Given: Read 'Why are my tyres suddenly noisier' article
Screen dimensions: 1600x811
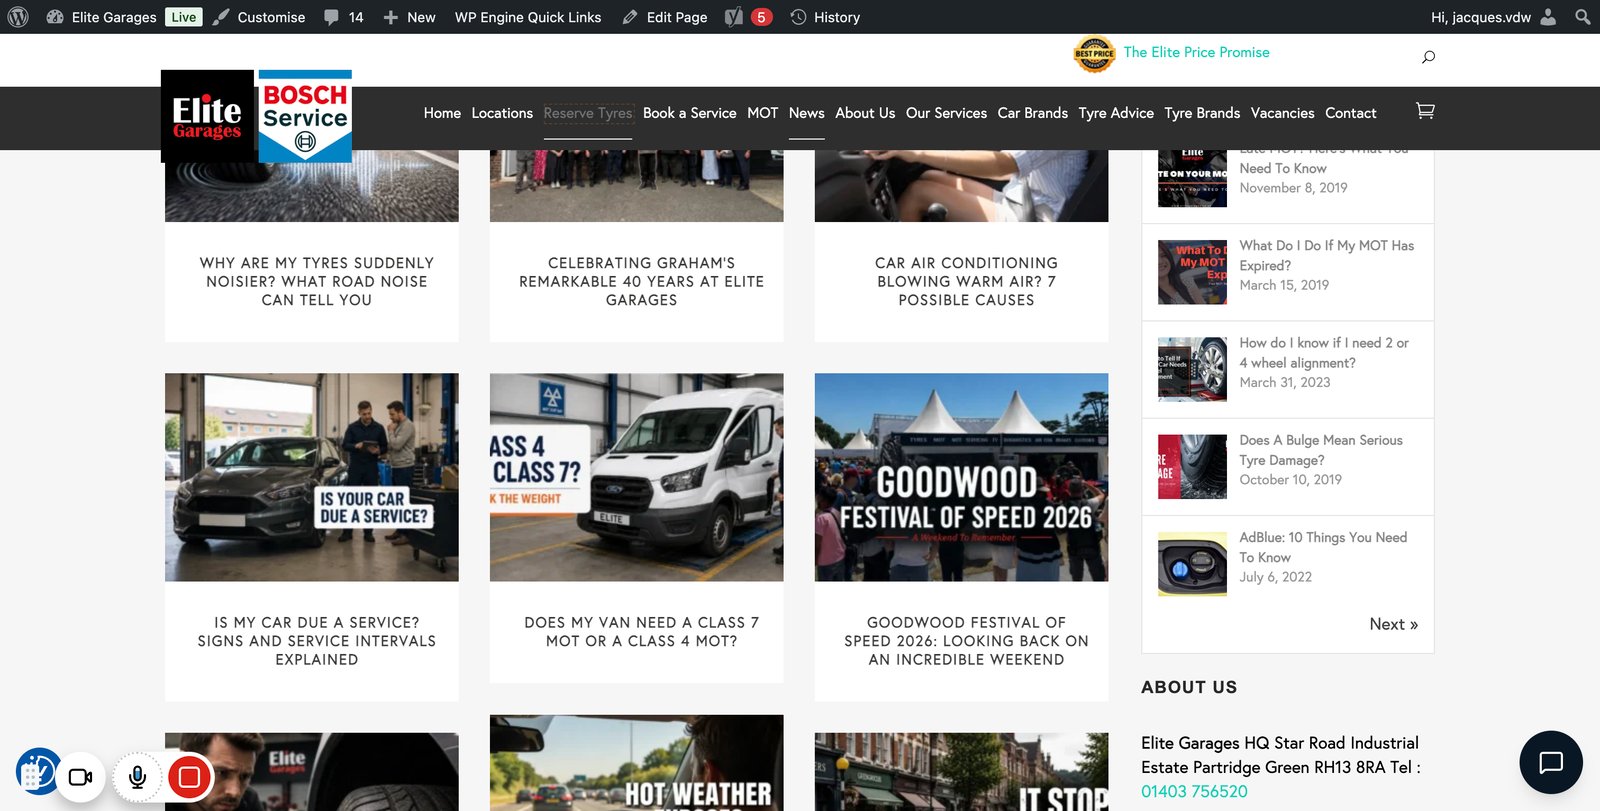Looking at the screenshot, I should point(316,281).
